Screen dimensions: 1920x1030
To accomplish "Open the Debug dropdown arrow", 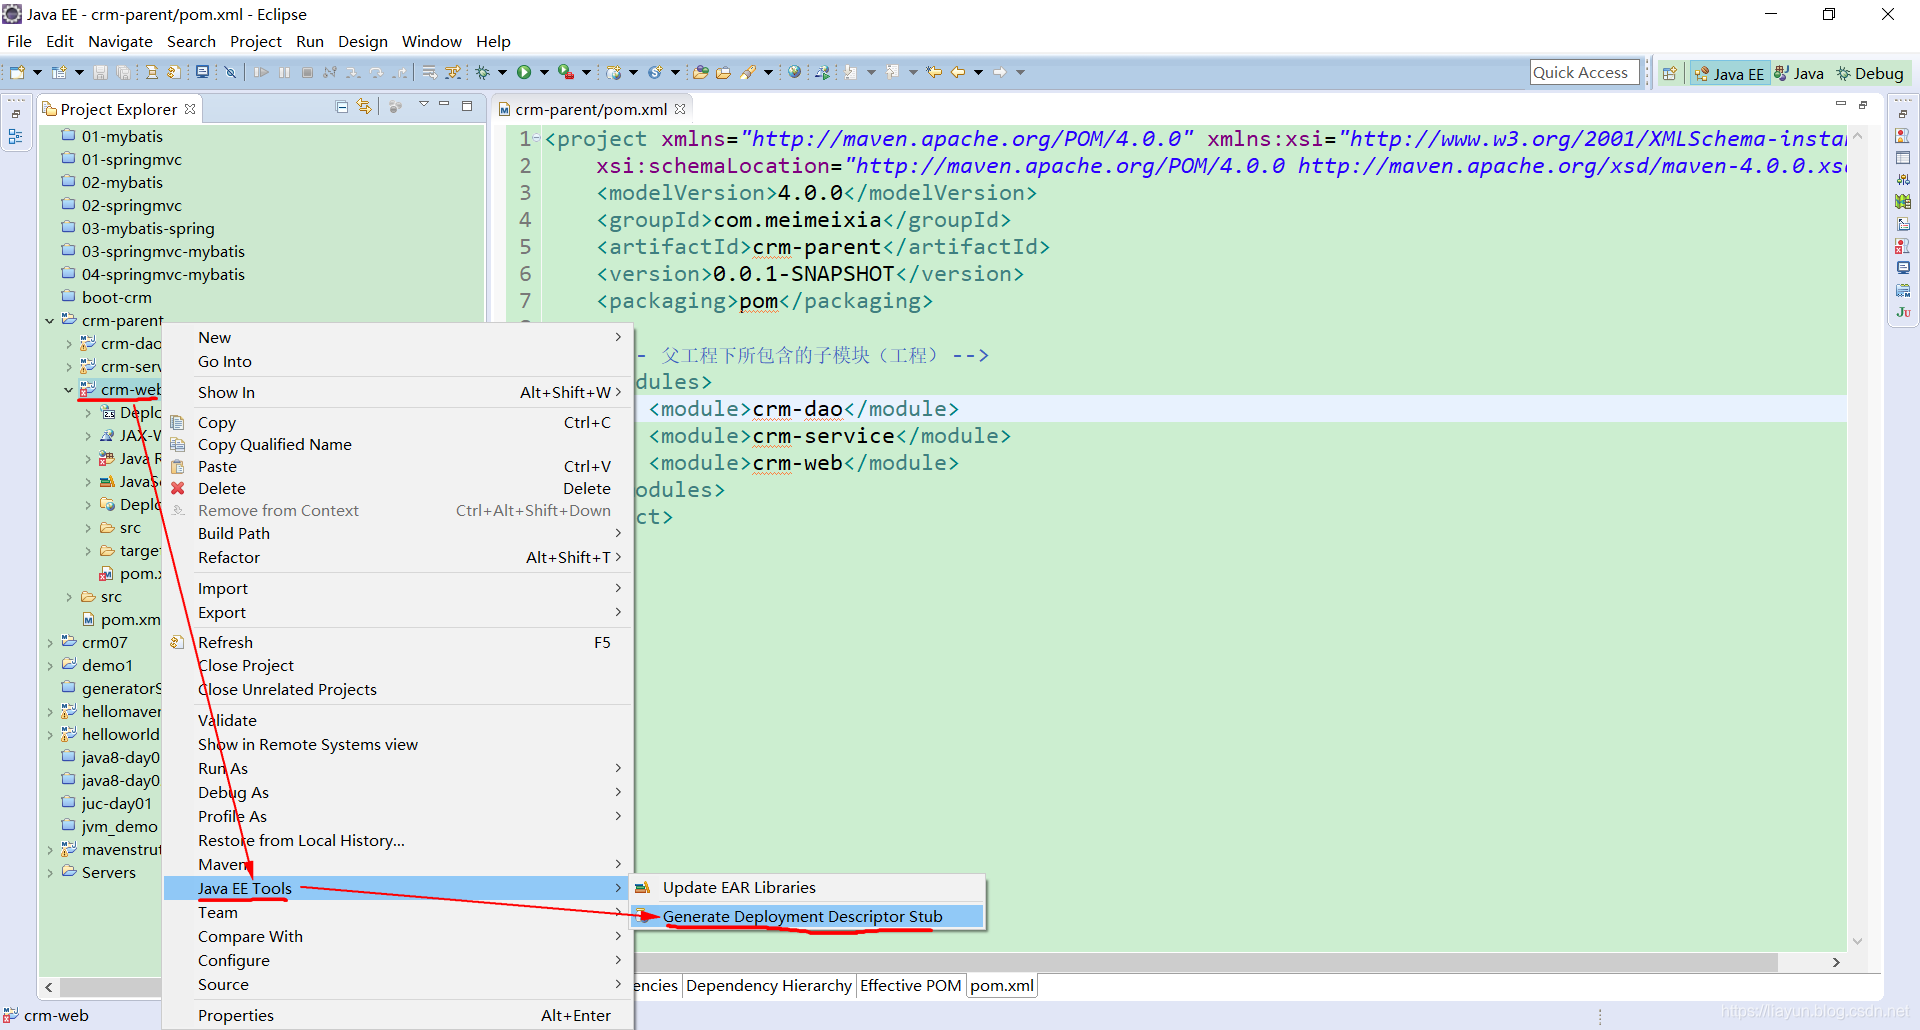I will coord(502,72).
